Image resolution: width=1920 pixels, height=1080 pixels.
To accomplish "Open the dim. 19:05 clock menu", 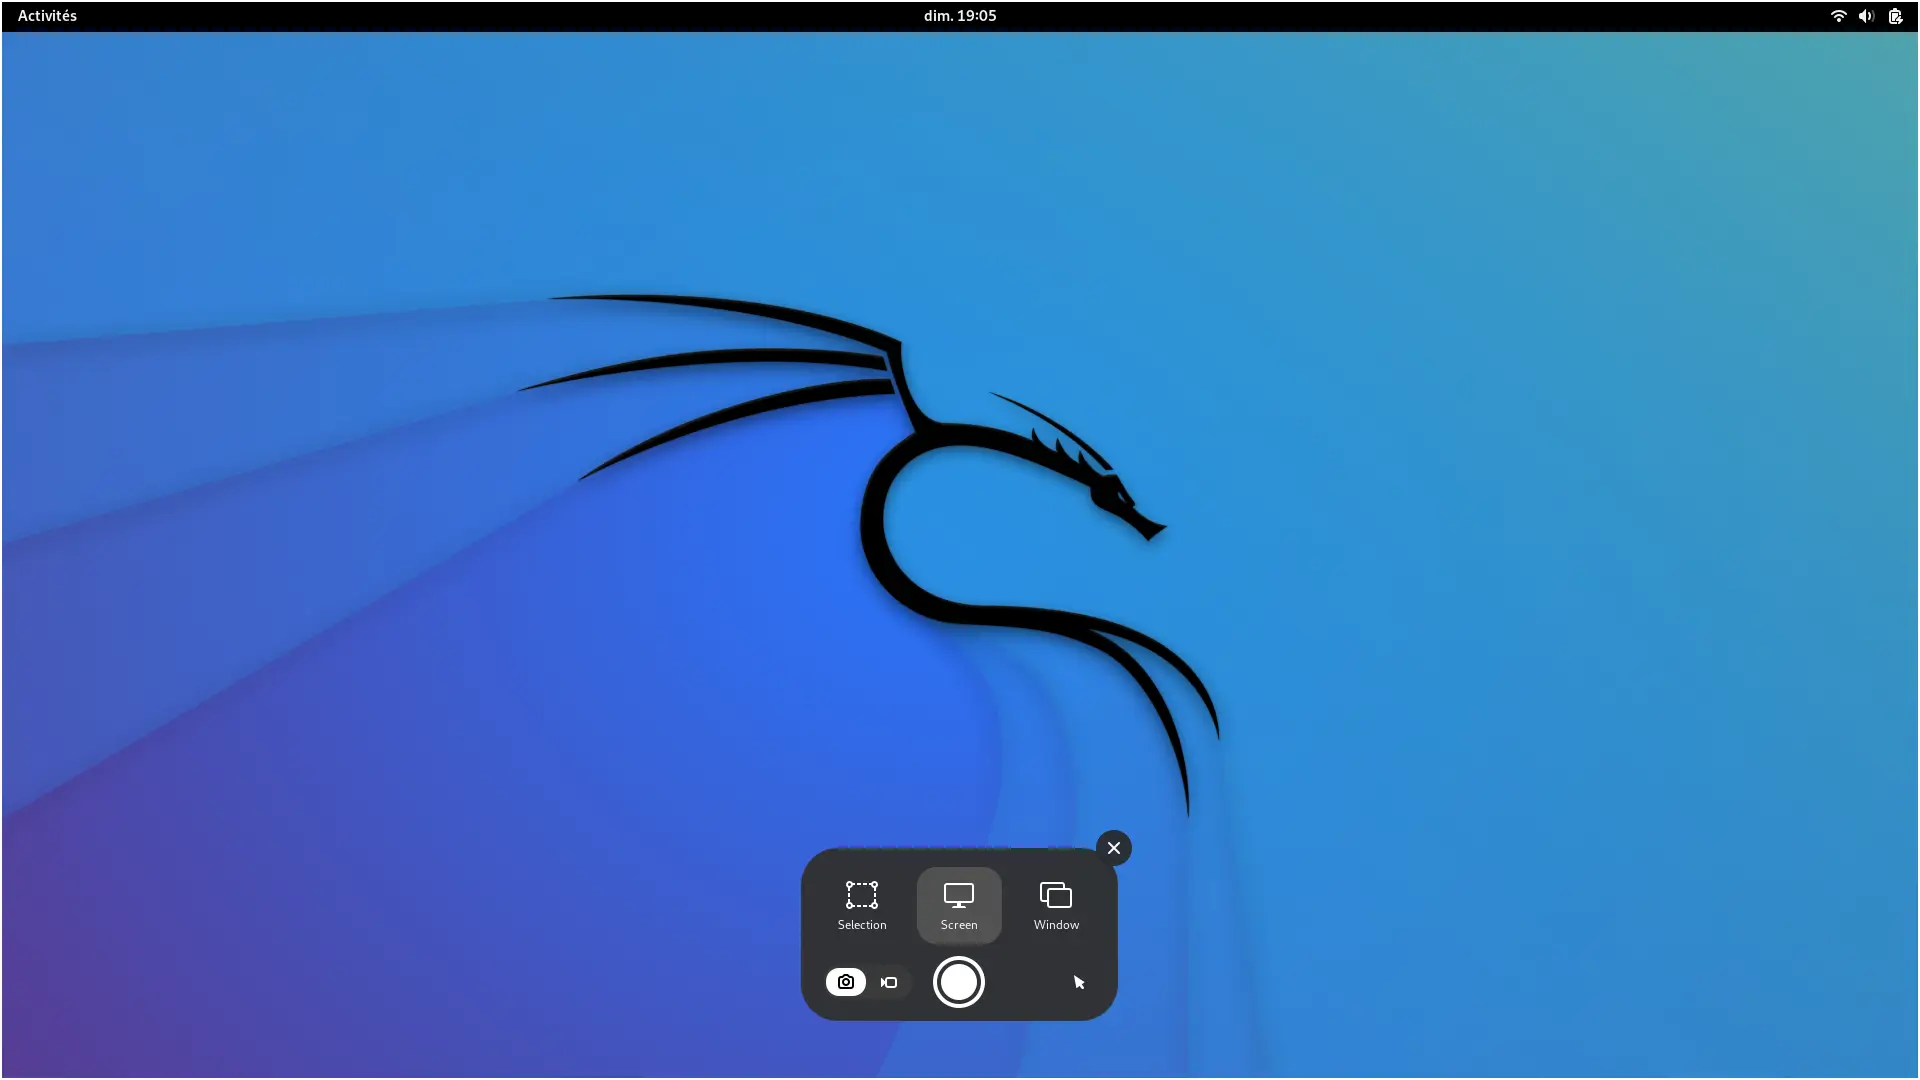I will coord(959,16).
